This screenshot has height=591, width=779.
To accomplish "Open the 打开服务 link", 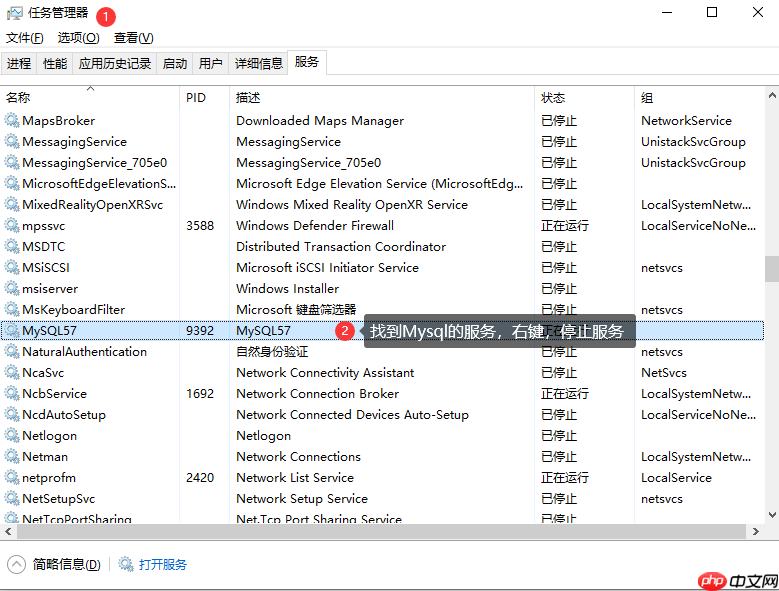I will point(162,565).
